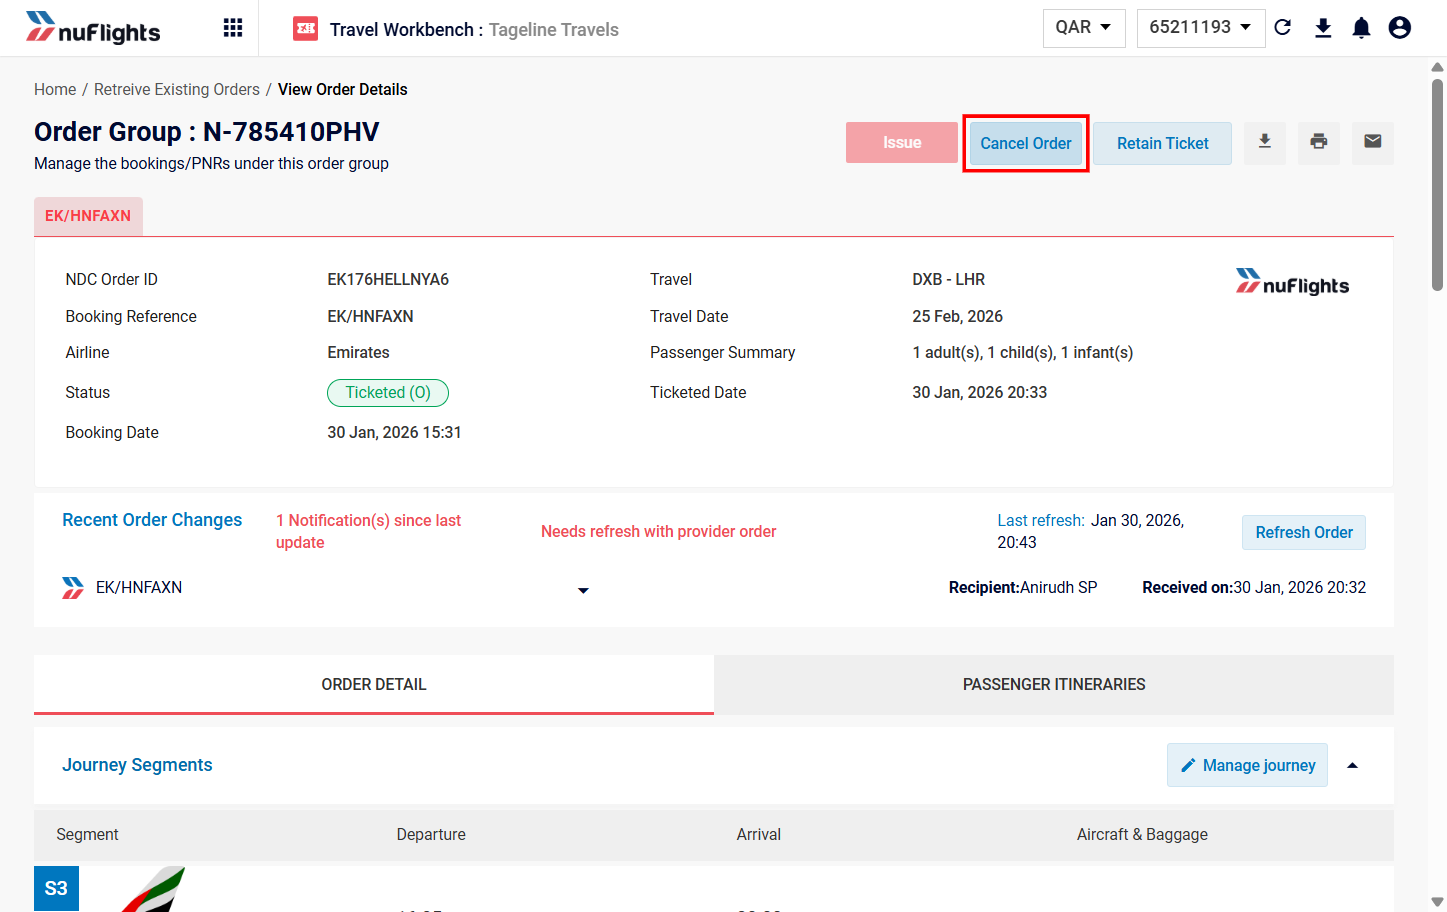Click the Recipient Anirudh SP text
The image size is (1447, 912).
coord(1023,588)
